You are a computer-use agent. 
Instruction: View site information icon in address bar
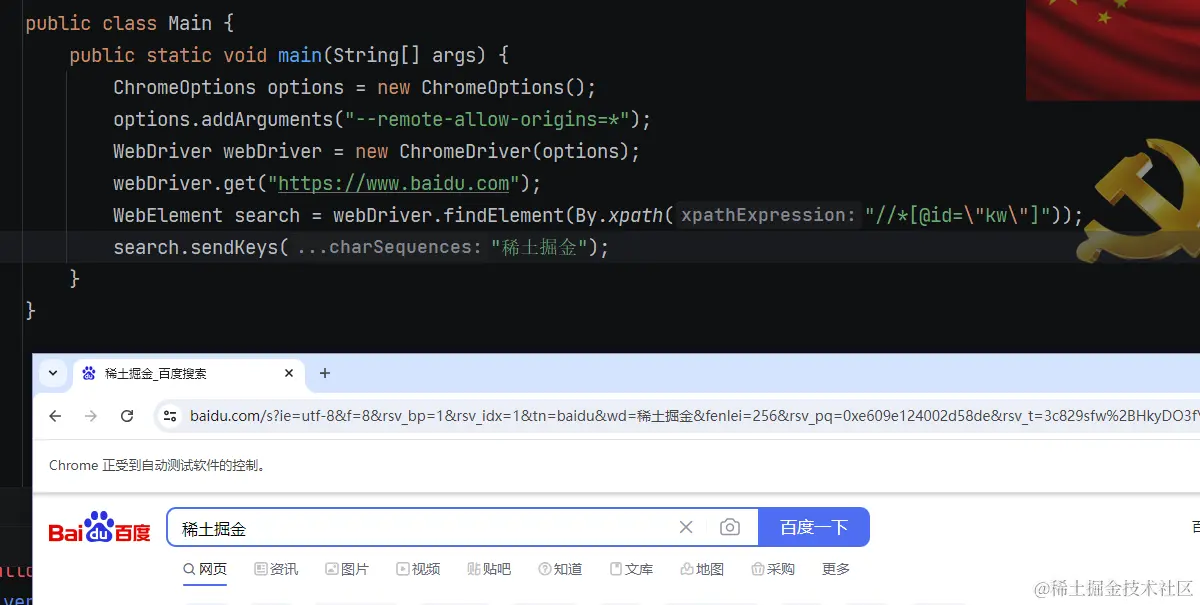(170, 416)
